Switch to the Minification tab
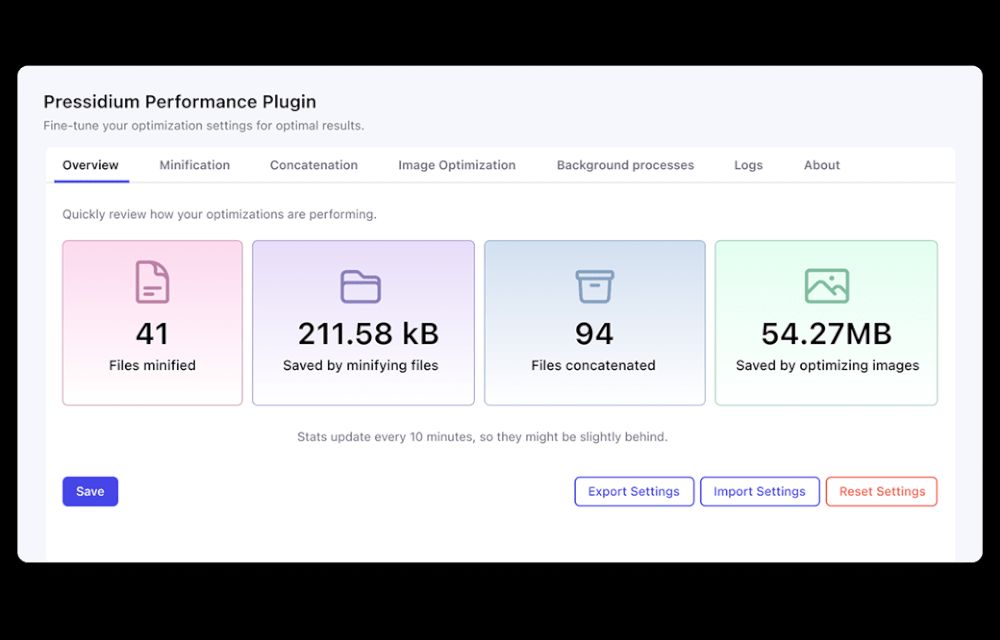This screenshot has width=1000, height=640. pos(195,165)
